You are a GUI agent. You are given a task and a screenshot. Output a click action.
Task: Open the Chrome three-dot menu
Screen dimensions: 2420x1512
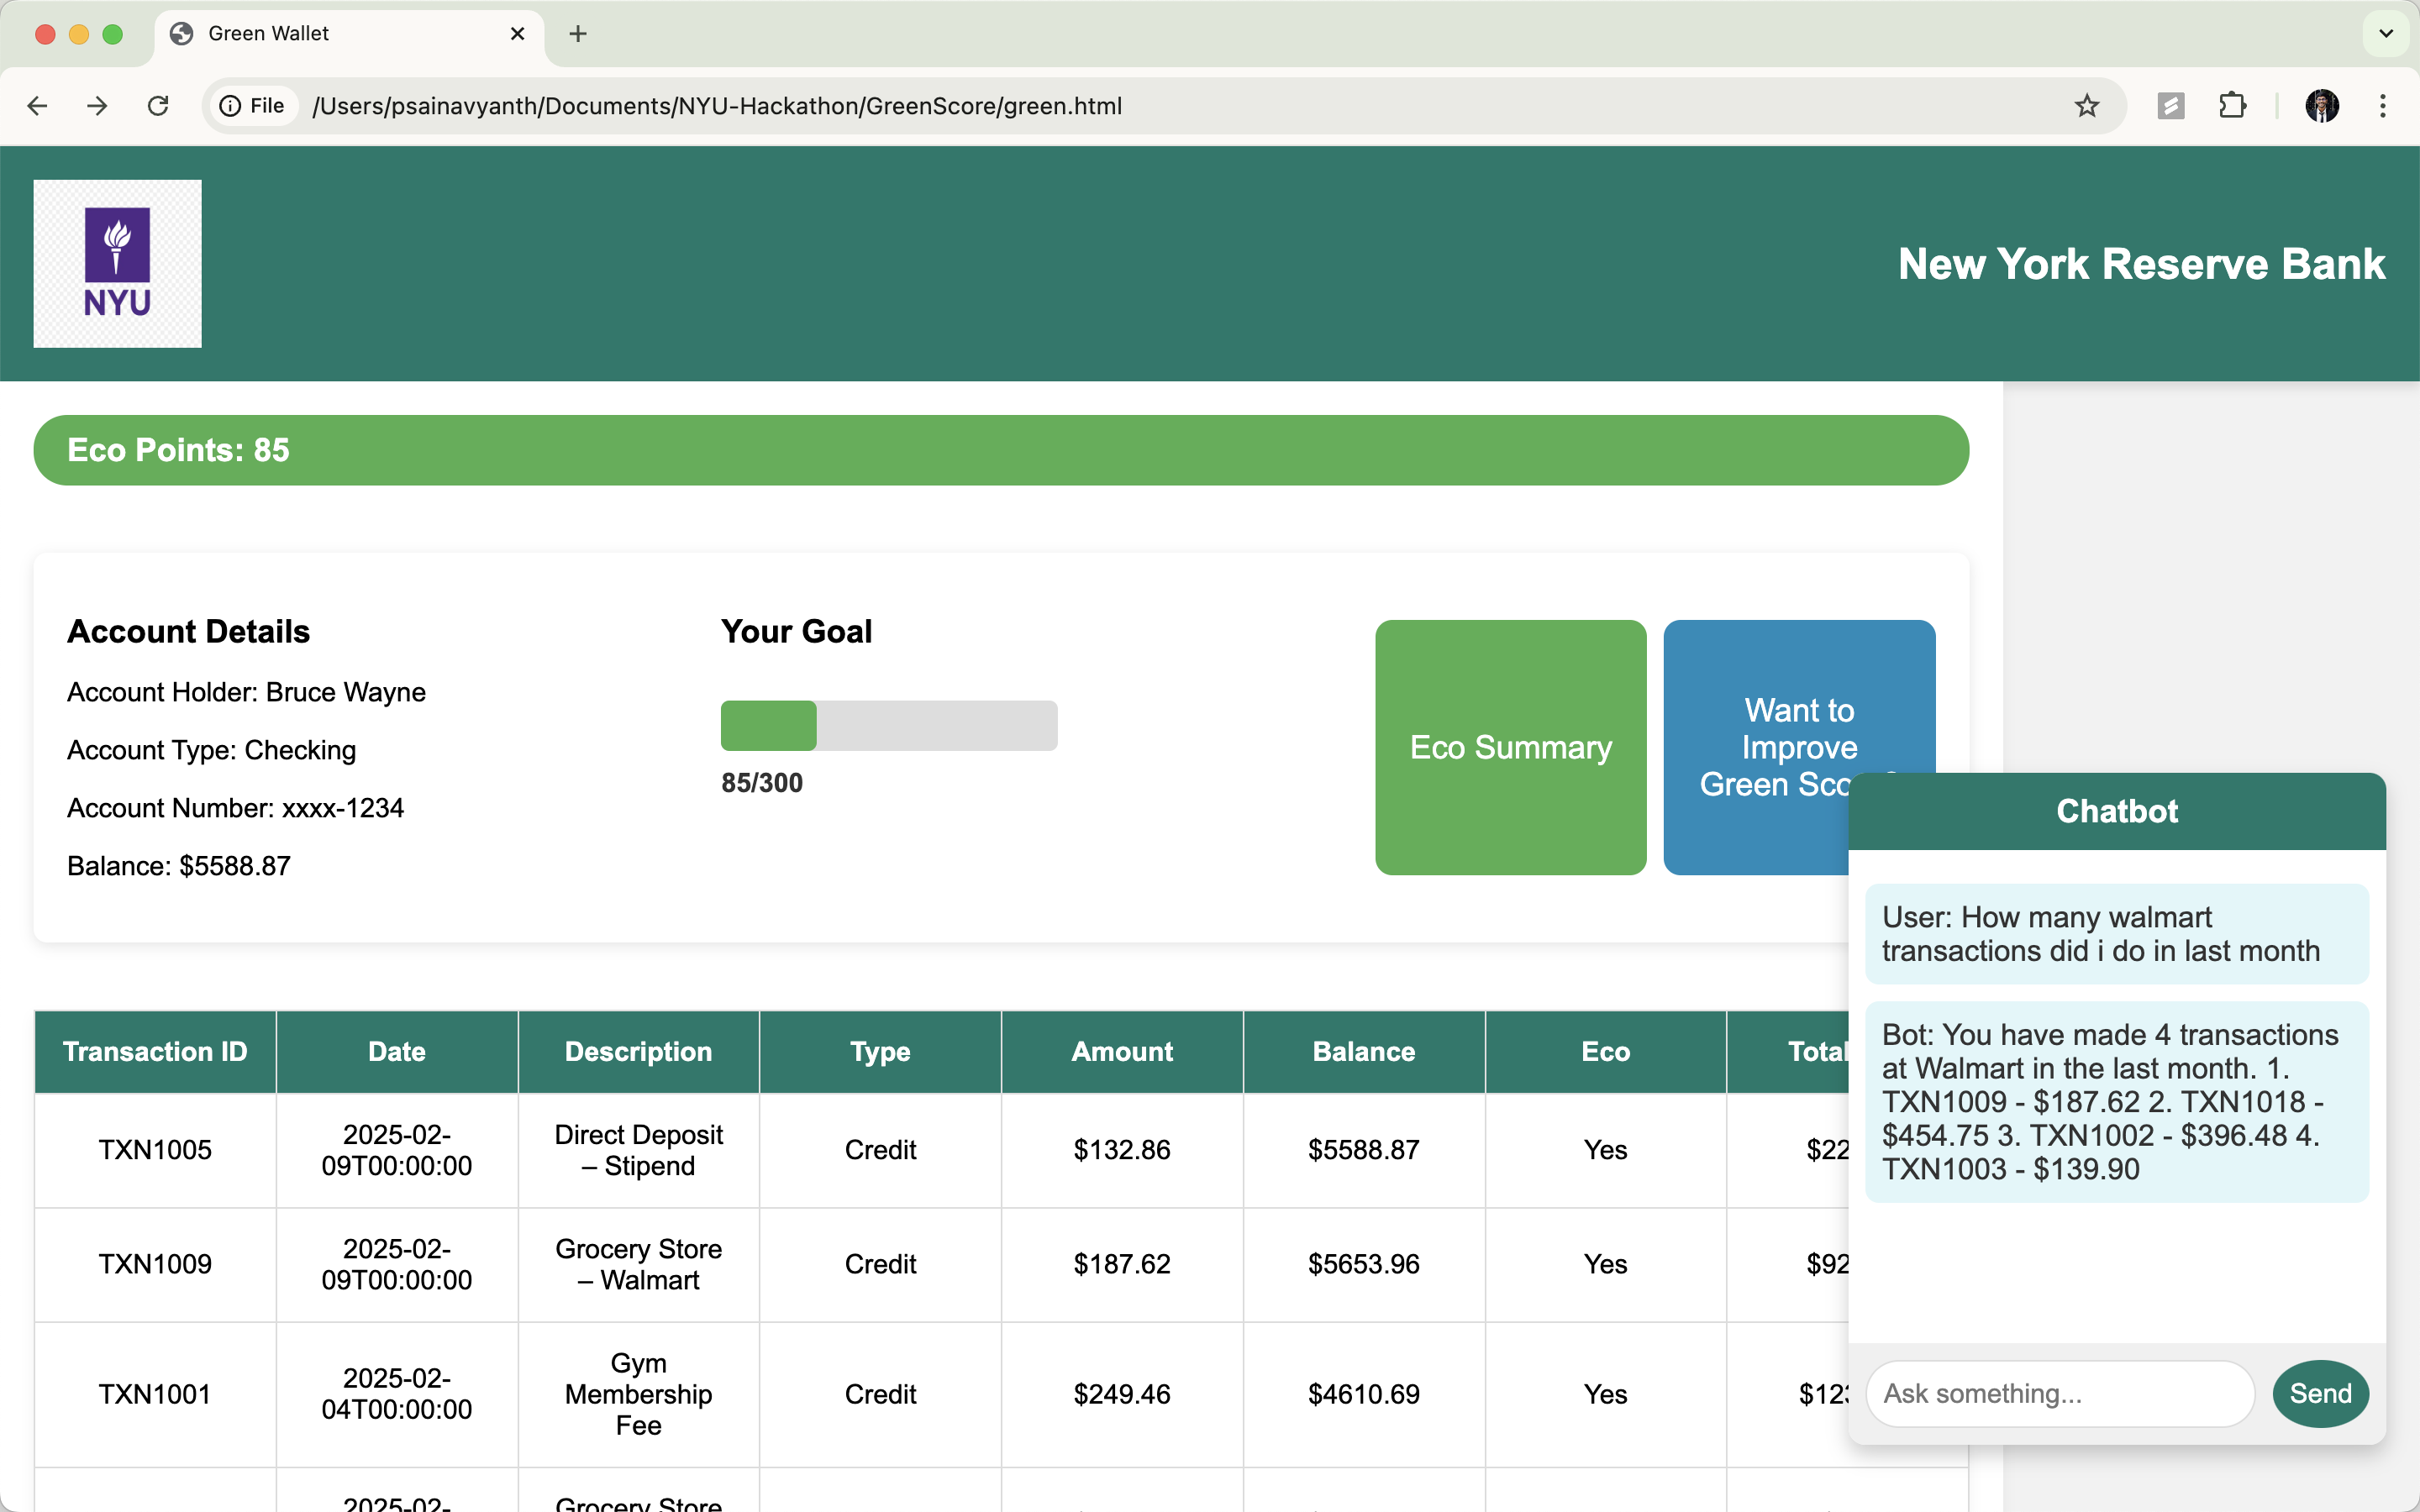point(2383,106)
